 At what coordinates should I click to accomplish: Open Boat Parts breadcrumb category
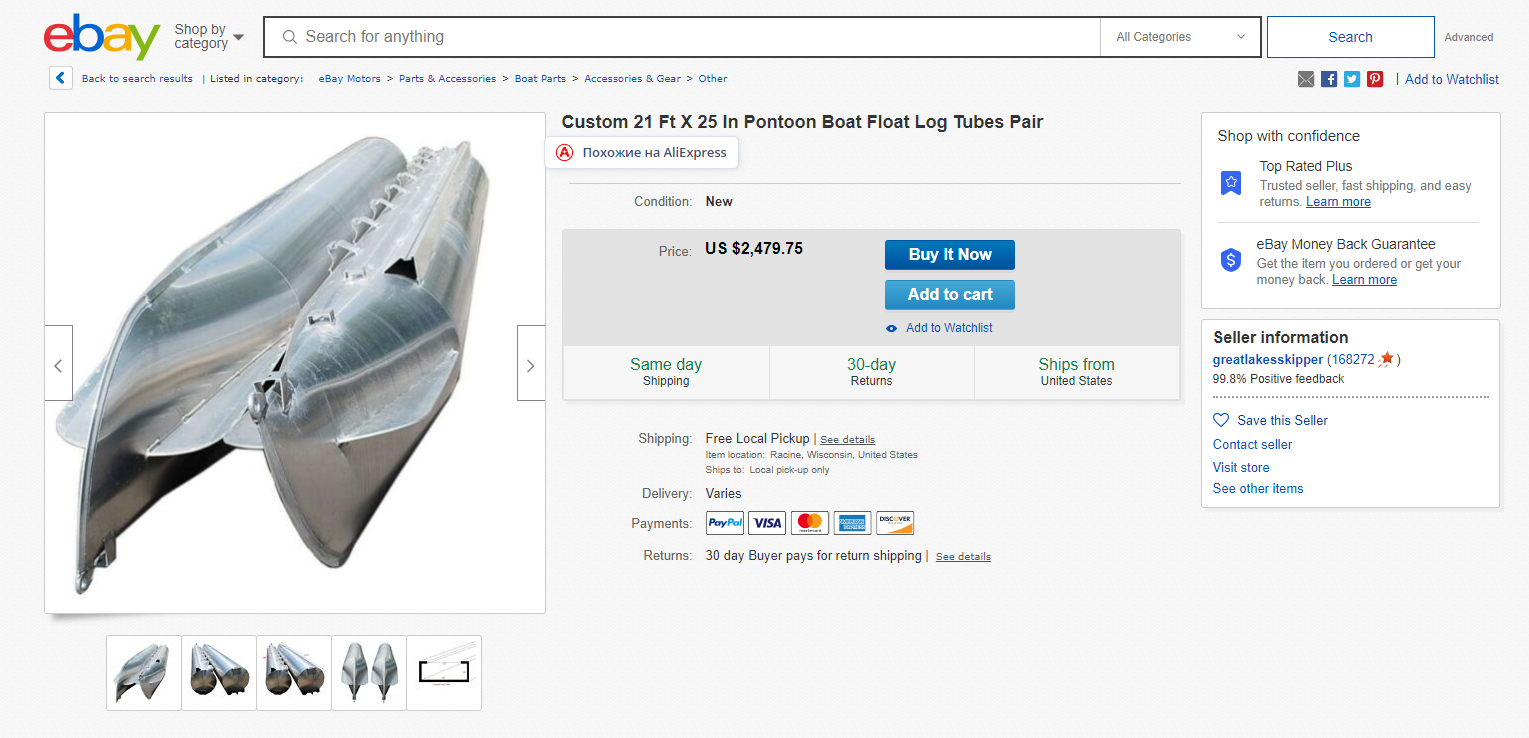pyautogui.click(x=540, y=79)
